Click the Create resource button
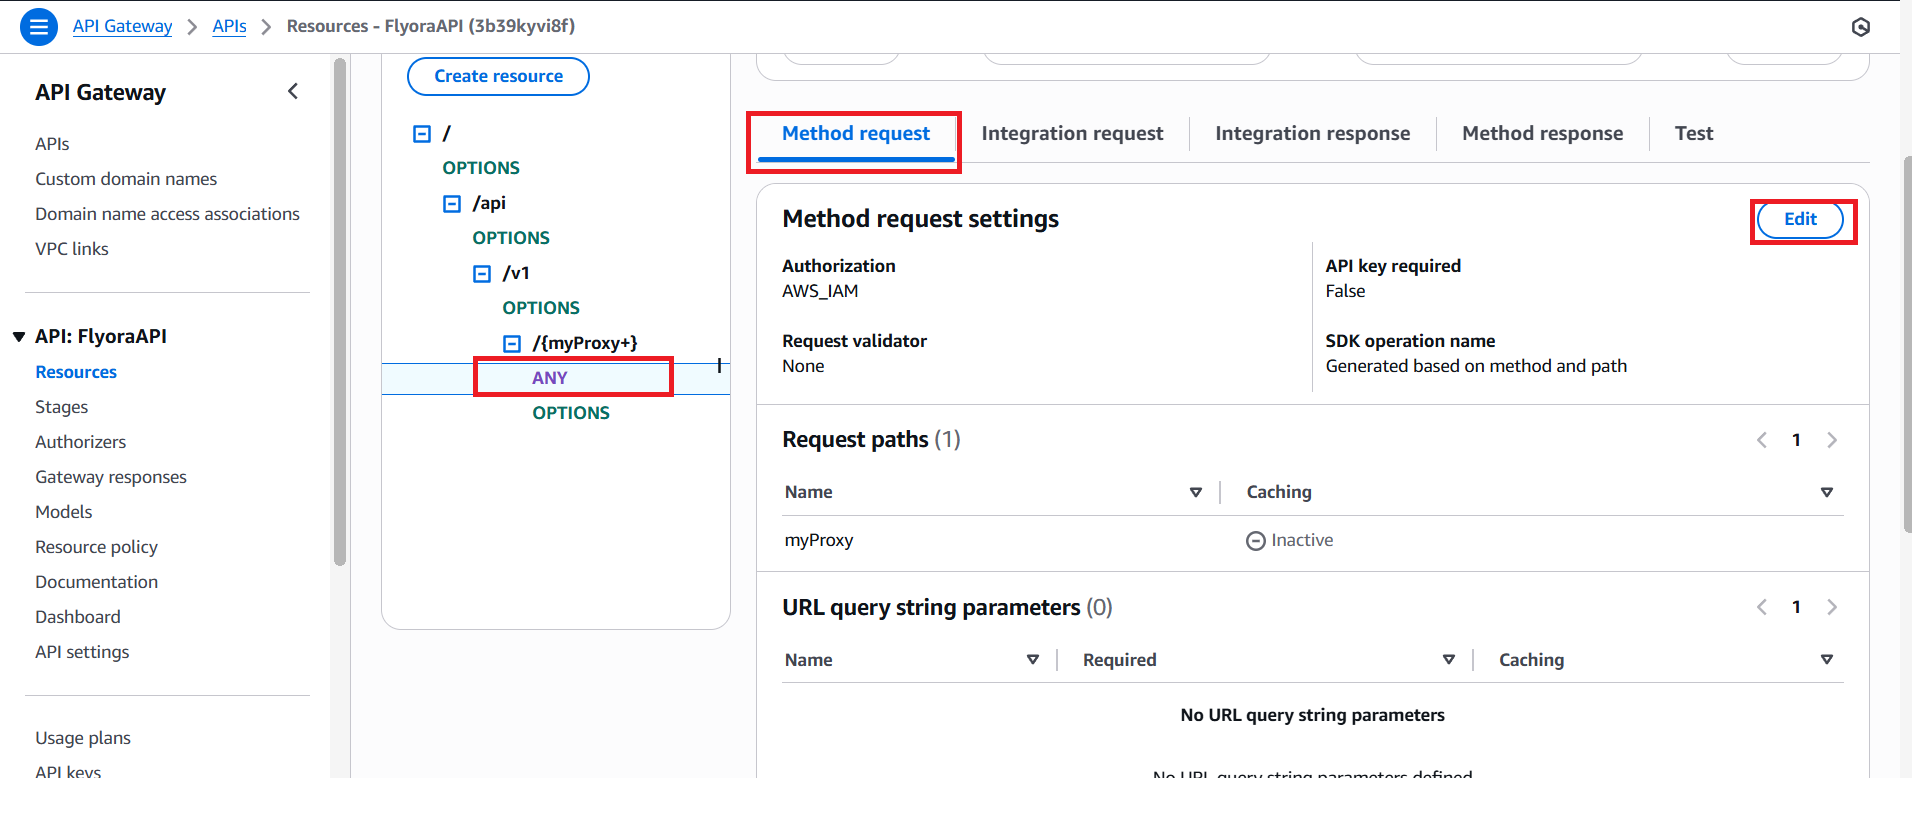1912x824 pixels. pyautogui.click(x=498, y=77)
